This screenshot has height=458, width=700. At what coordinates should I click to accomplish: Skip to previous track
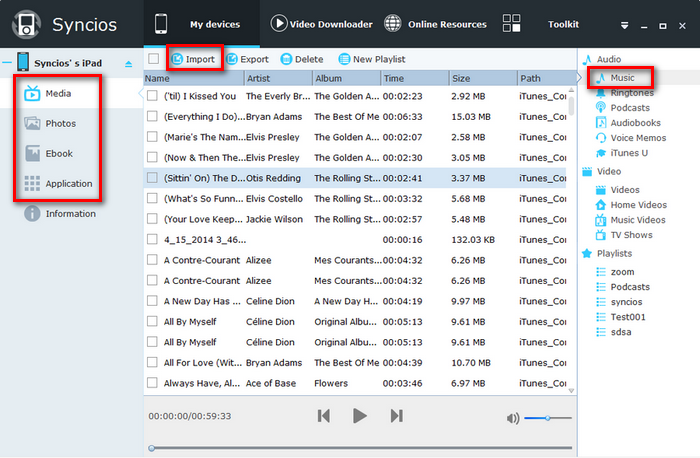click(324, 416)
